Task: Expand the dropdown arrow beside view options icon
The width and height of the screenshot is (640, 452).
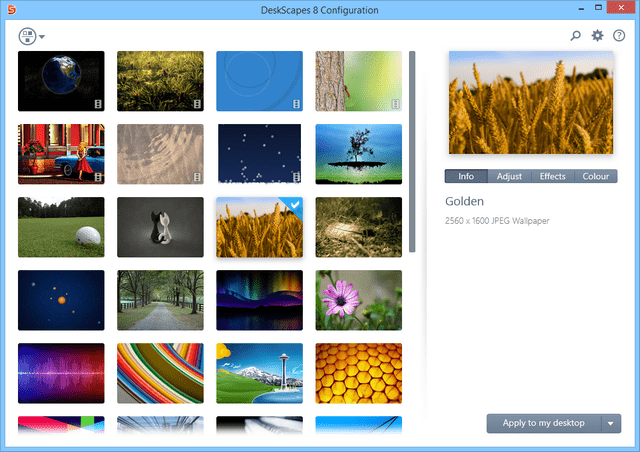Action: tap(42, 37)
